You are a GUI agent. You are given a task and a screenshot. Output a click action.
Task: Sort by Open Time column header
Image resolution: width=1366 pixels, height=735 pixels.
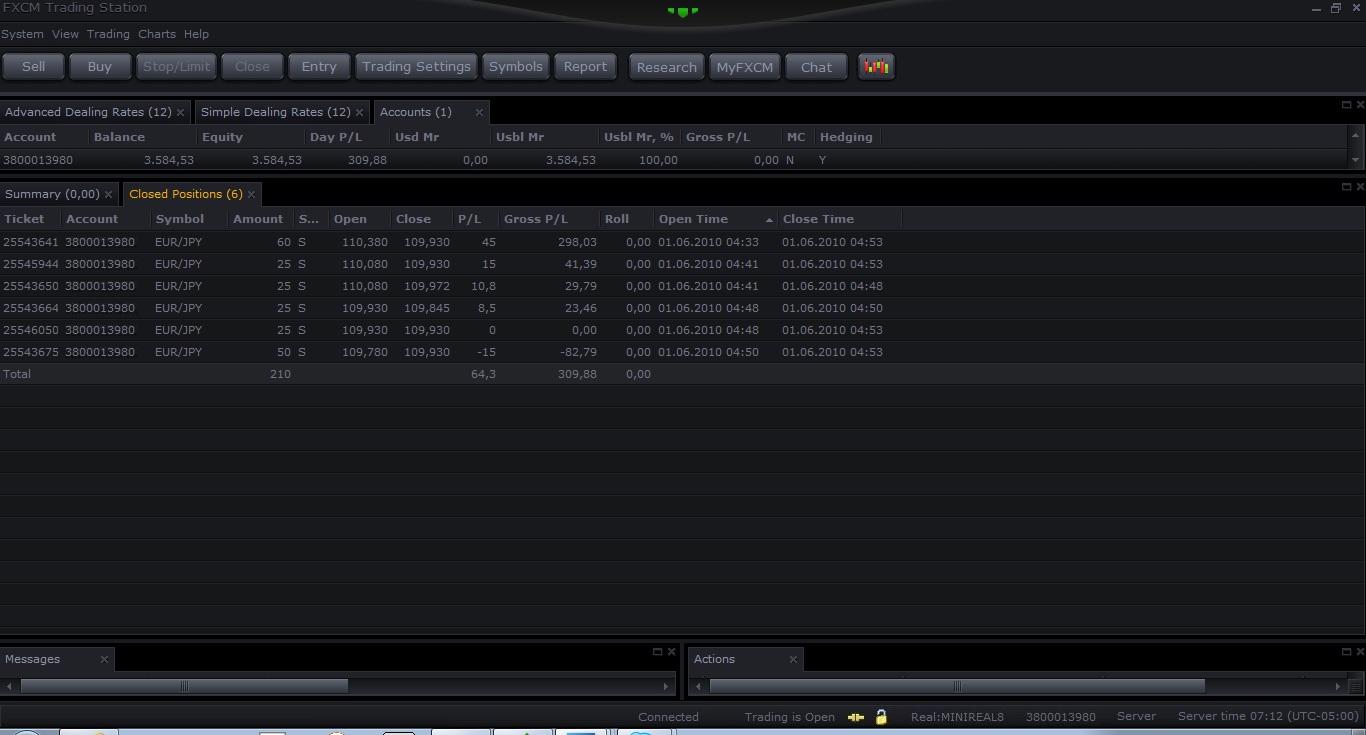click(715, 219)
